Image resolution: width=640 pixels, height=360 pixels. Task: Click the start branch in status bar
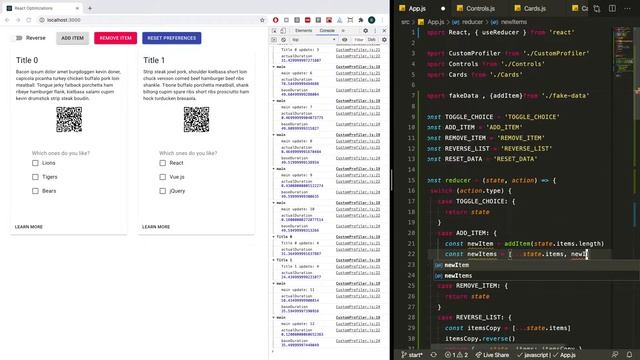pyautogui.click(x=412, y=355)
